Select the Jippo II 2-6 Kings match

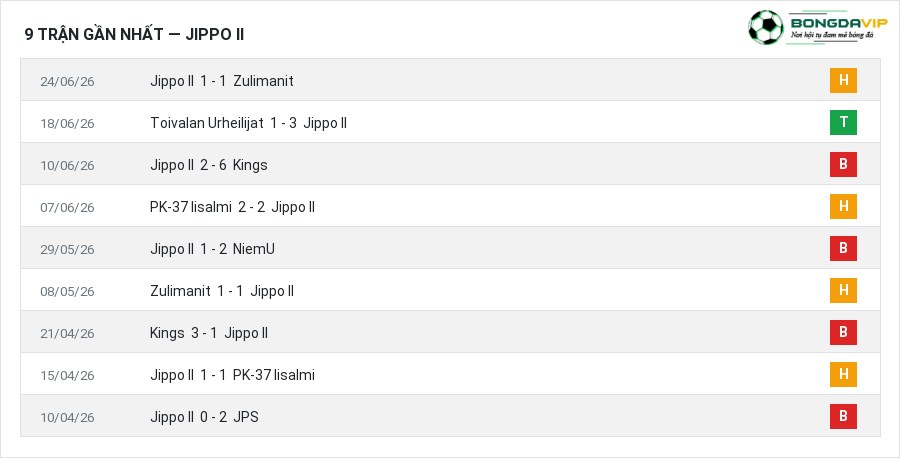coord(209,165)
